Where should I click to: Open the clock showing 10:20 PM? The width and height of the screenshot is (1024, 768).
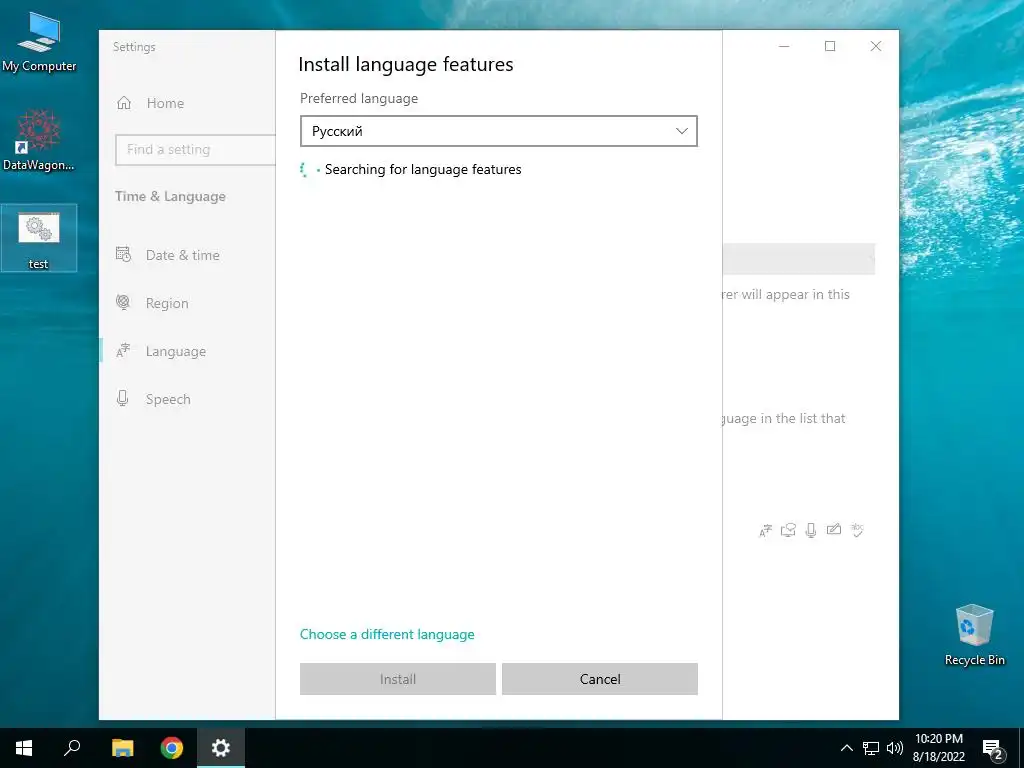(x=938, y=748)
